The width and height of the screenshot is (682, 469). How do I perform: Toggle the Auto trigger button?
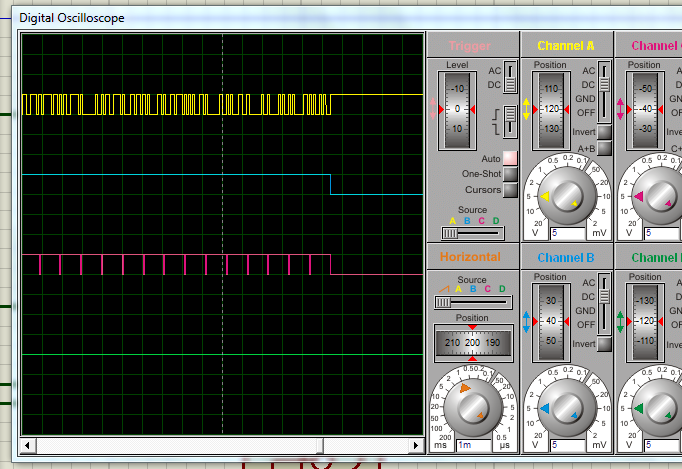tap(510, 158)
